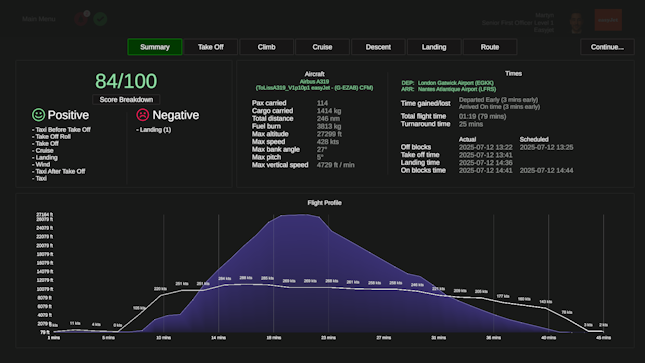Click the green checkmark status icon

pyautogui.click(x=100, y=19)
